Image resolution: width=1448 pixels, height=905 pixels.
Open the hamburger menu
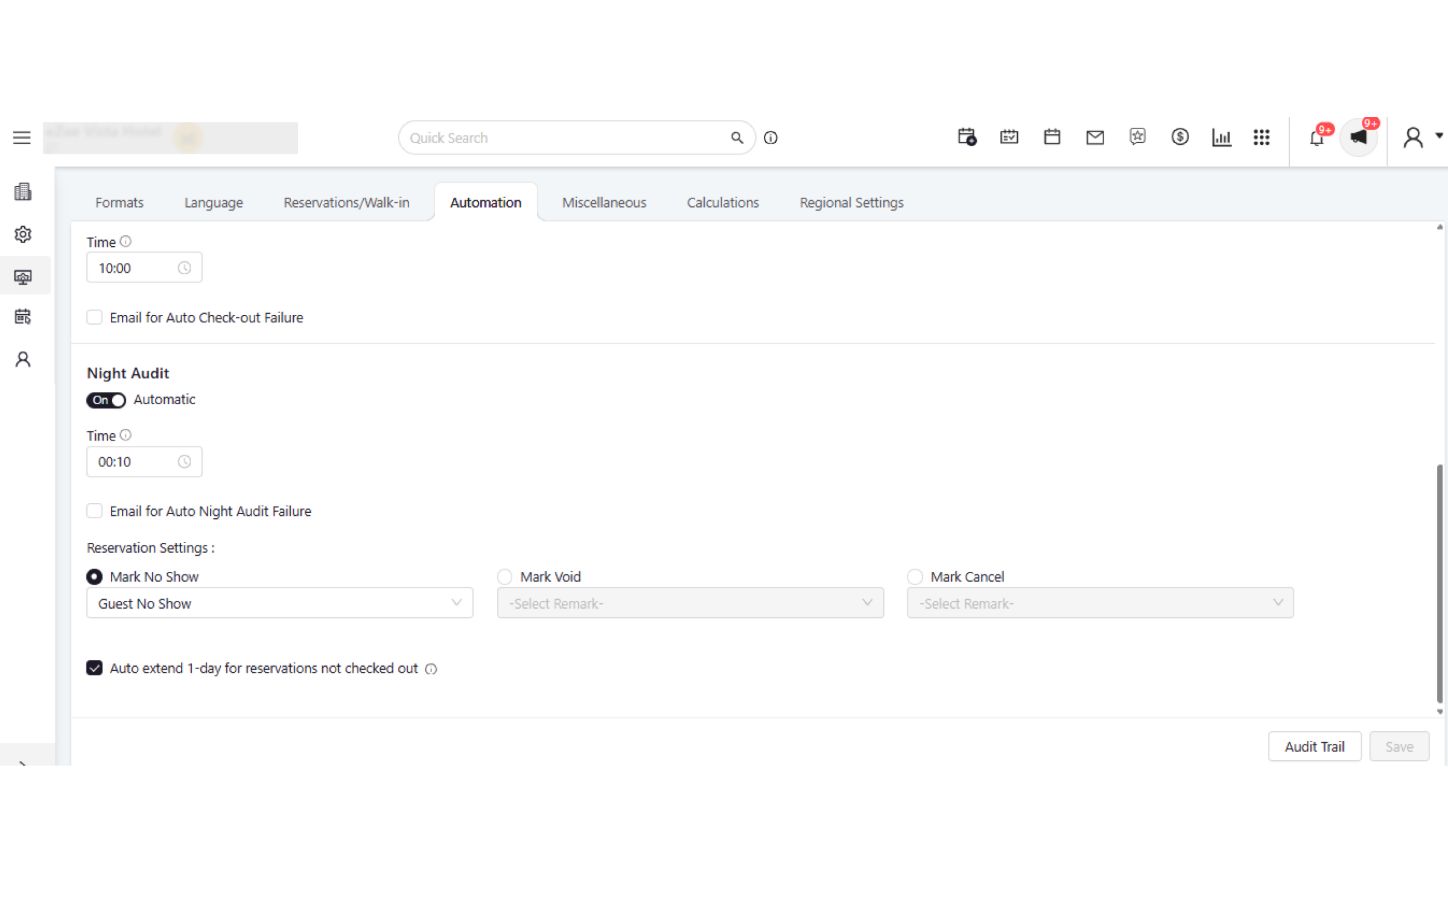coord(21,138)
